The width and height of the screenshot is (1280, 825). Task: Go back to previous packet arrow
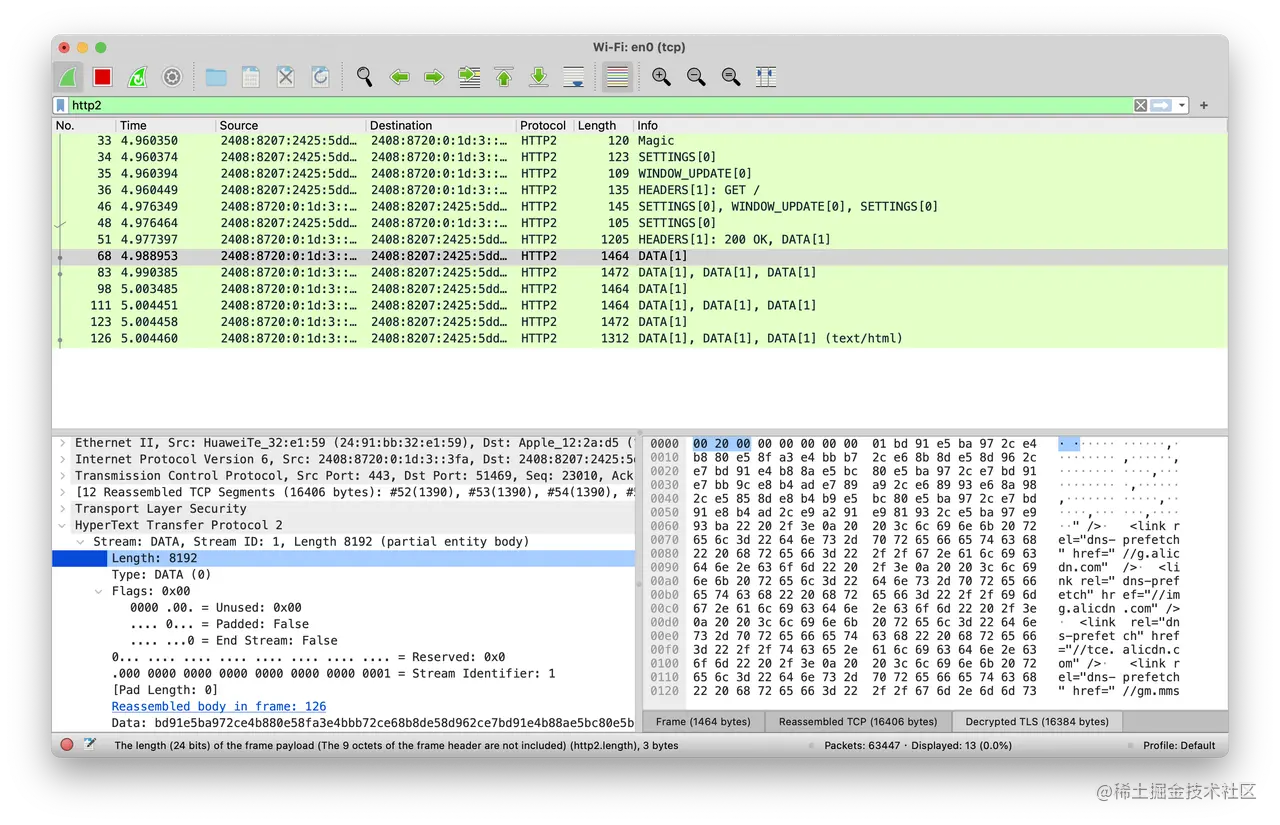tap(399, 77)
